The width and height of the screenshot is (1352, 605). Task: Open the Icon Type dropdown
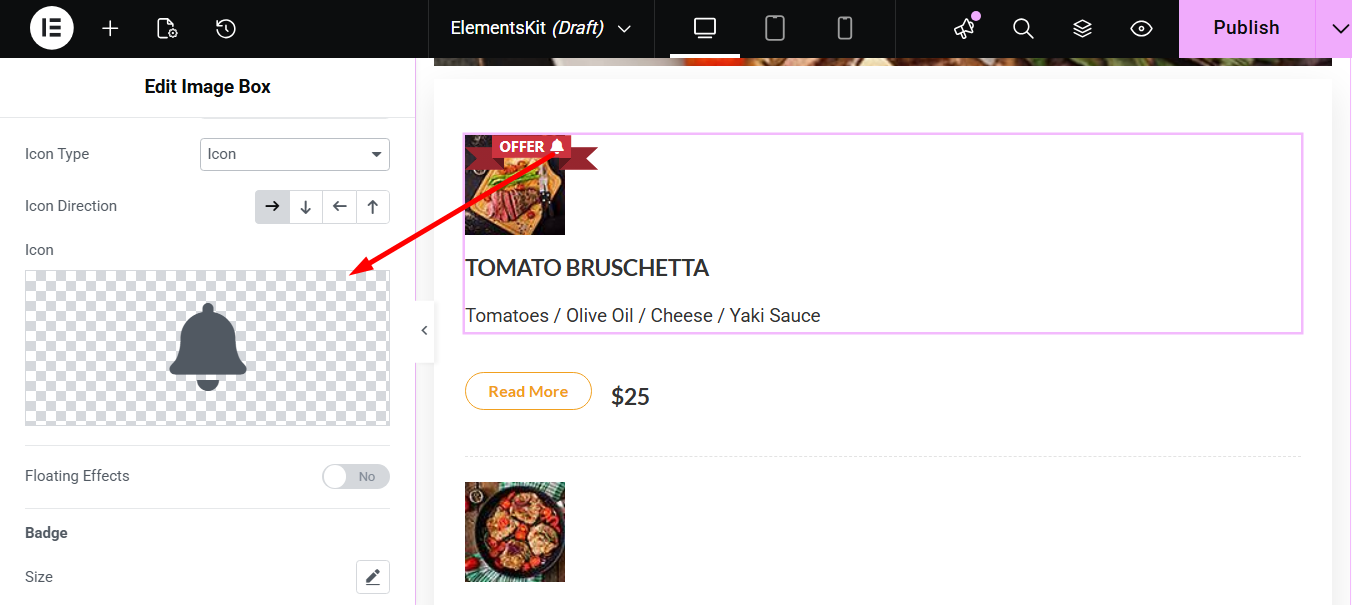295,154
